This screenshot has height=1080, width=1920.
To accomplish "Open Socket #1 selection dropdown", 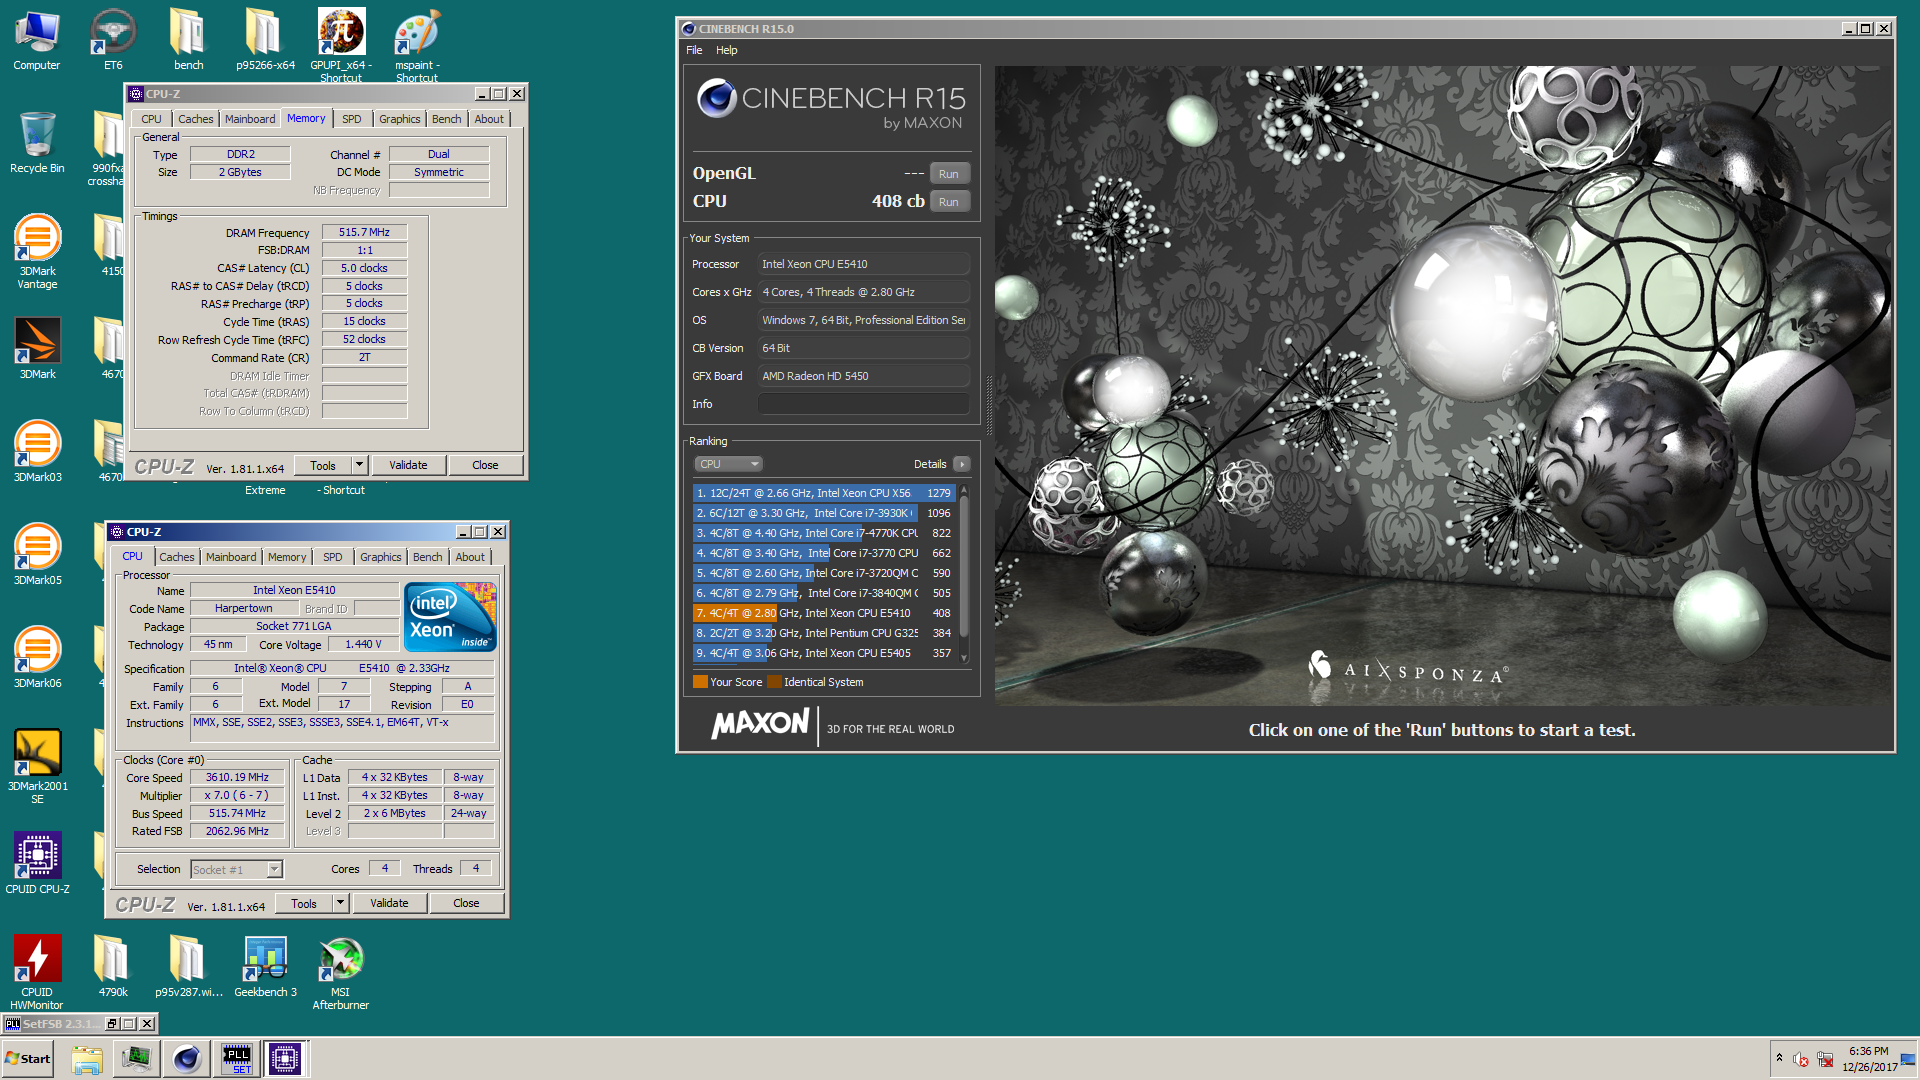I will [237, 869].
